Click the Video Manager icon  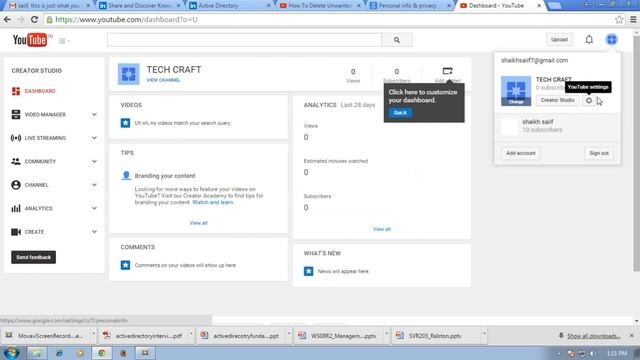click(16, 115)
